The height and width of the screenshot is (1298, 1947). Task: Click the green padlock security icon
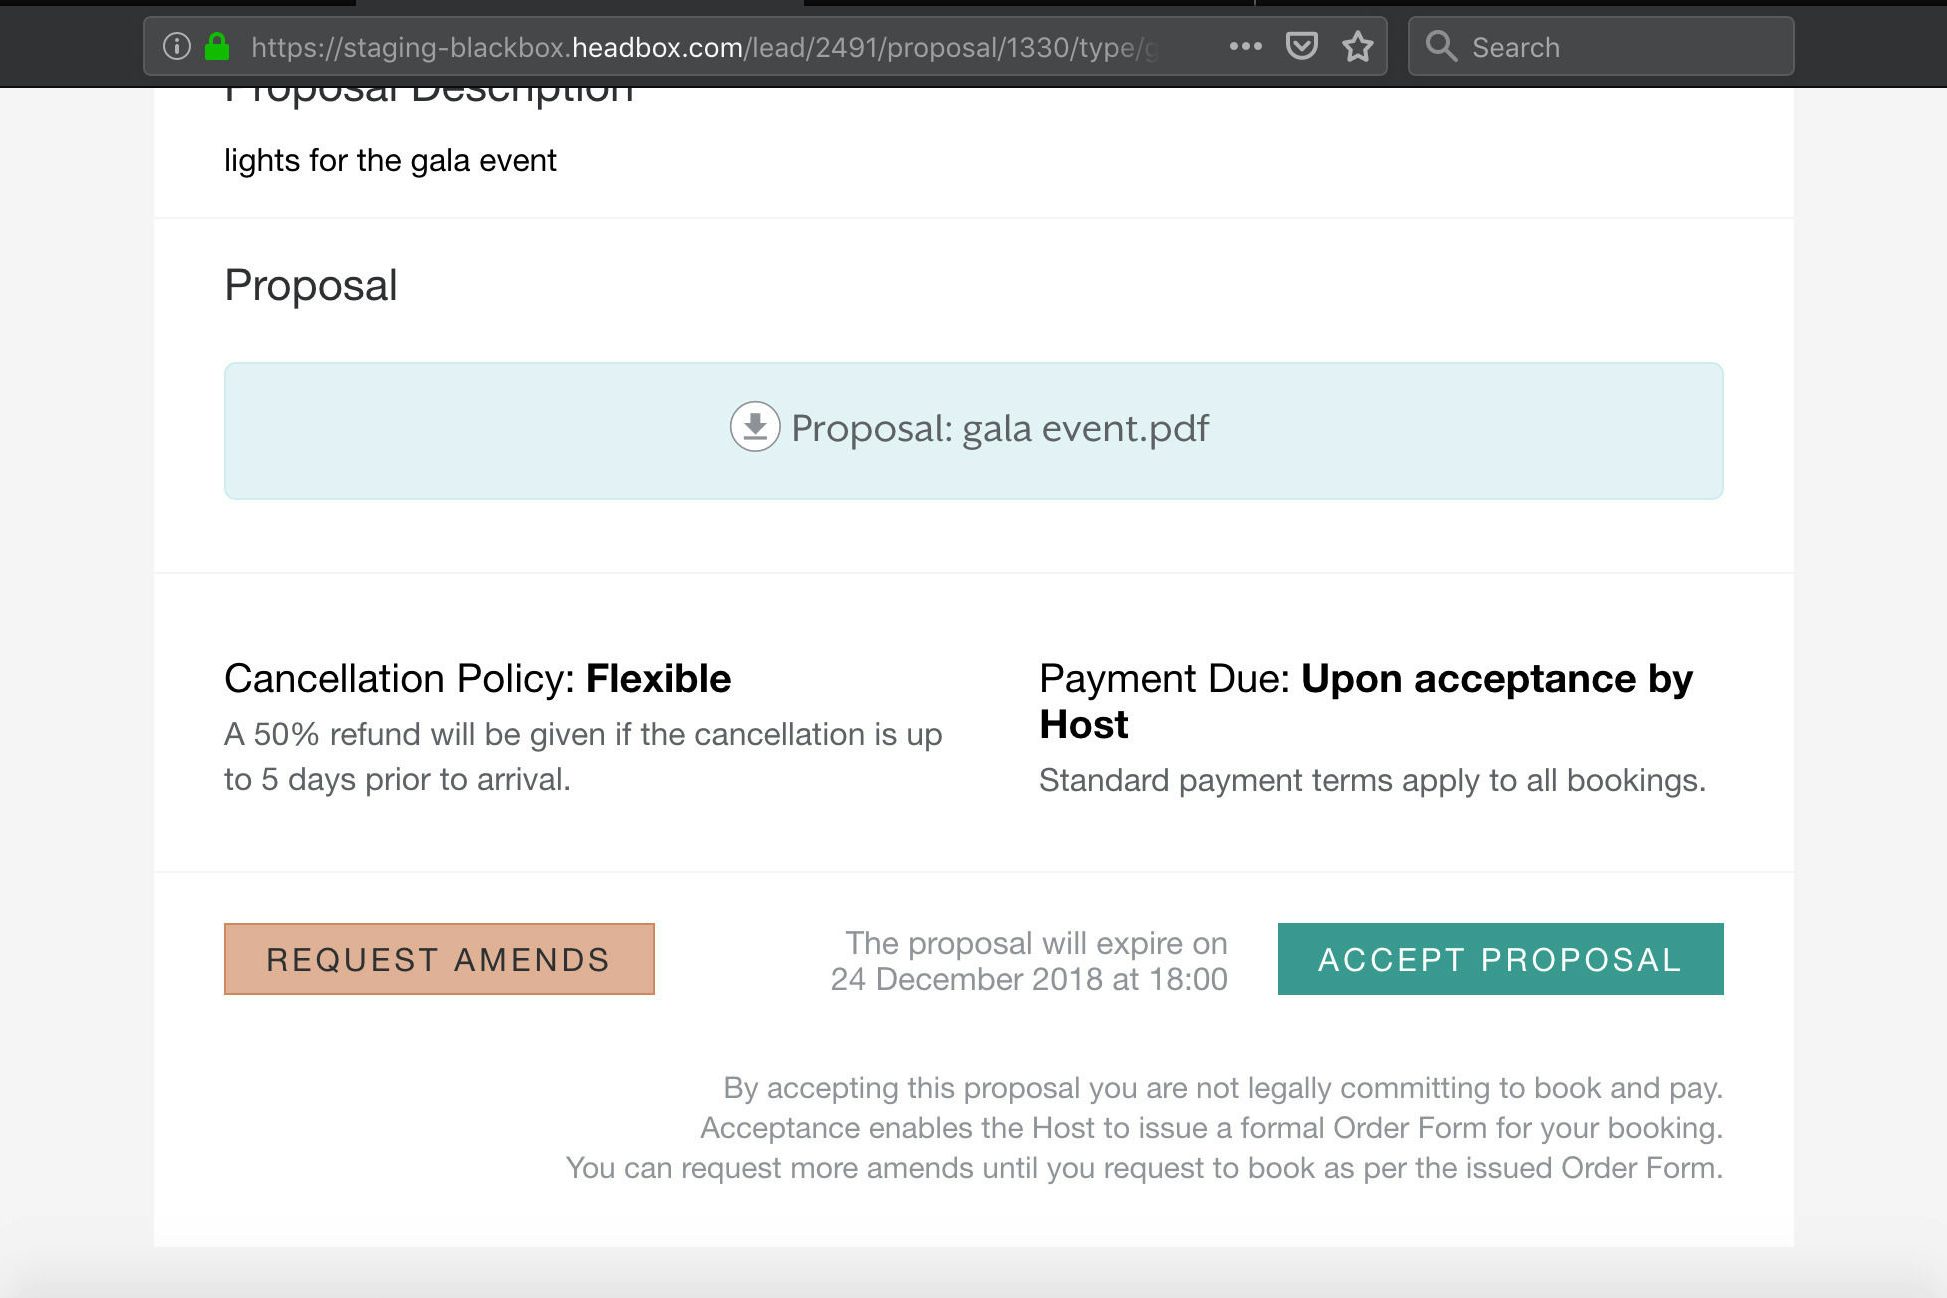coord(217,47)
